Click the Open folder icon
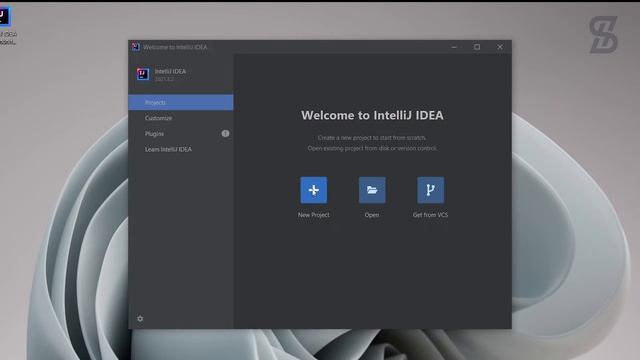Screen dimensions: 640x360 372,190
